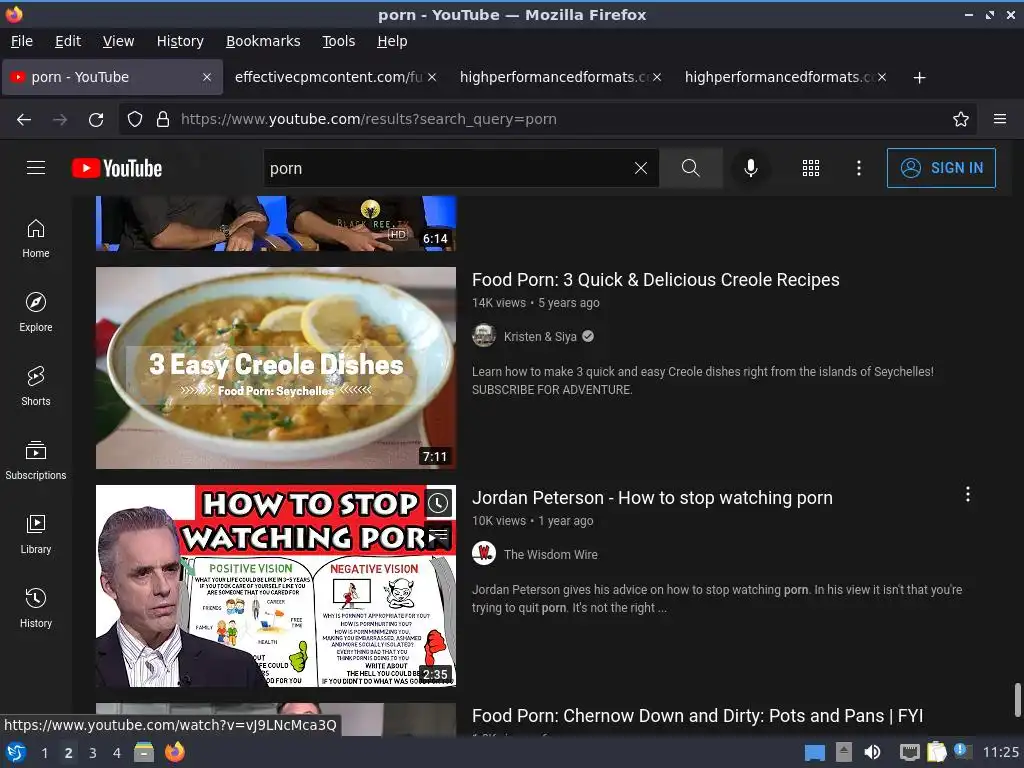Open a new tab with plus
This screenshot has width=1024, height=768.
tap(920, 78)
